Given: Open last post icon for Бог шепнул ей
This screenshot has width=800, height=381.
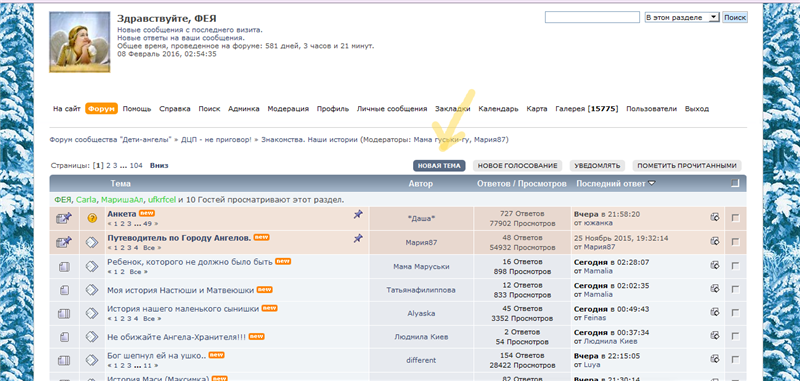Looking at the screenshot, I should tap(715, 360).
